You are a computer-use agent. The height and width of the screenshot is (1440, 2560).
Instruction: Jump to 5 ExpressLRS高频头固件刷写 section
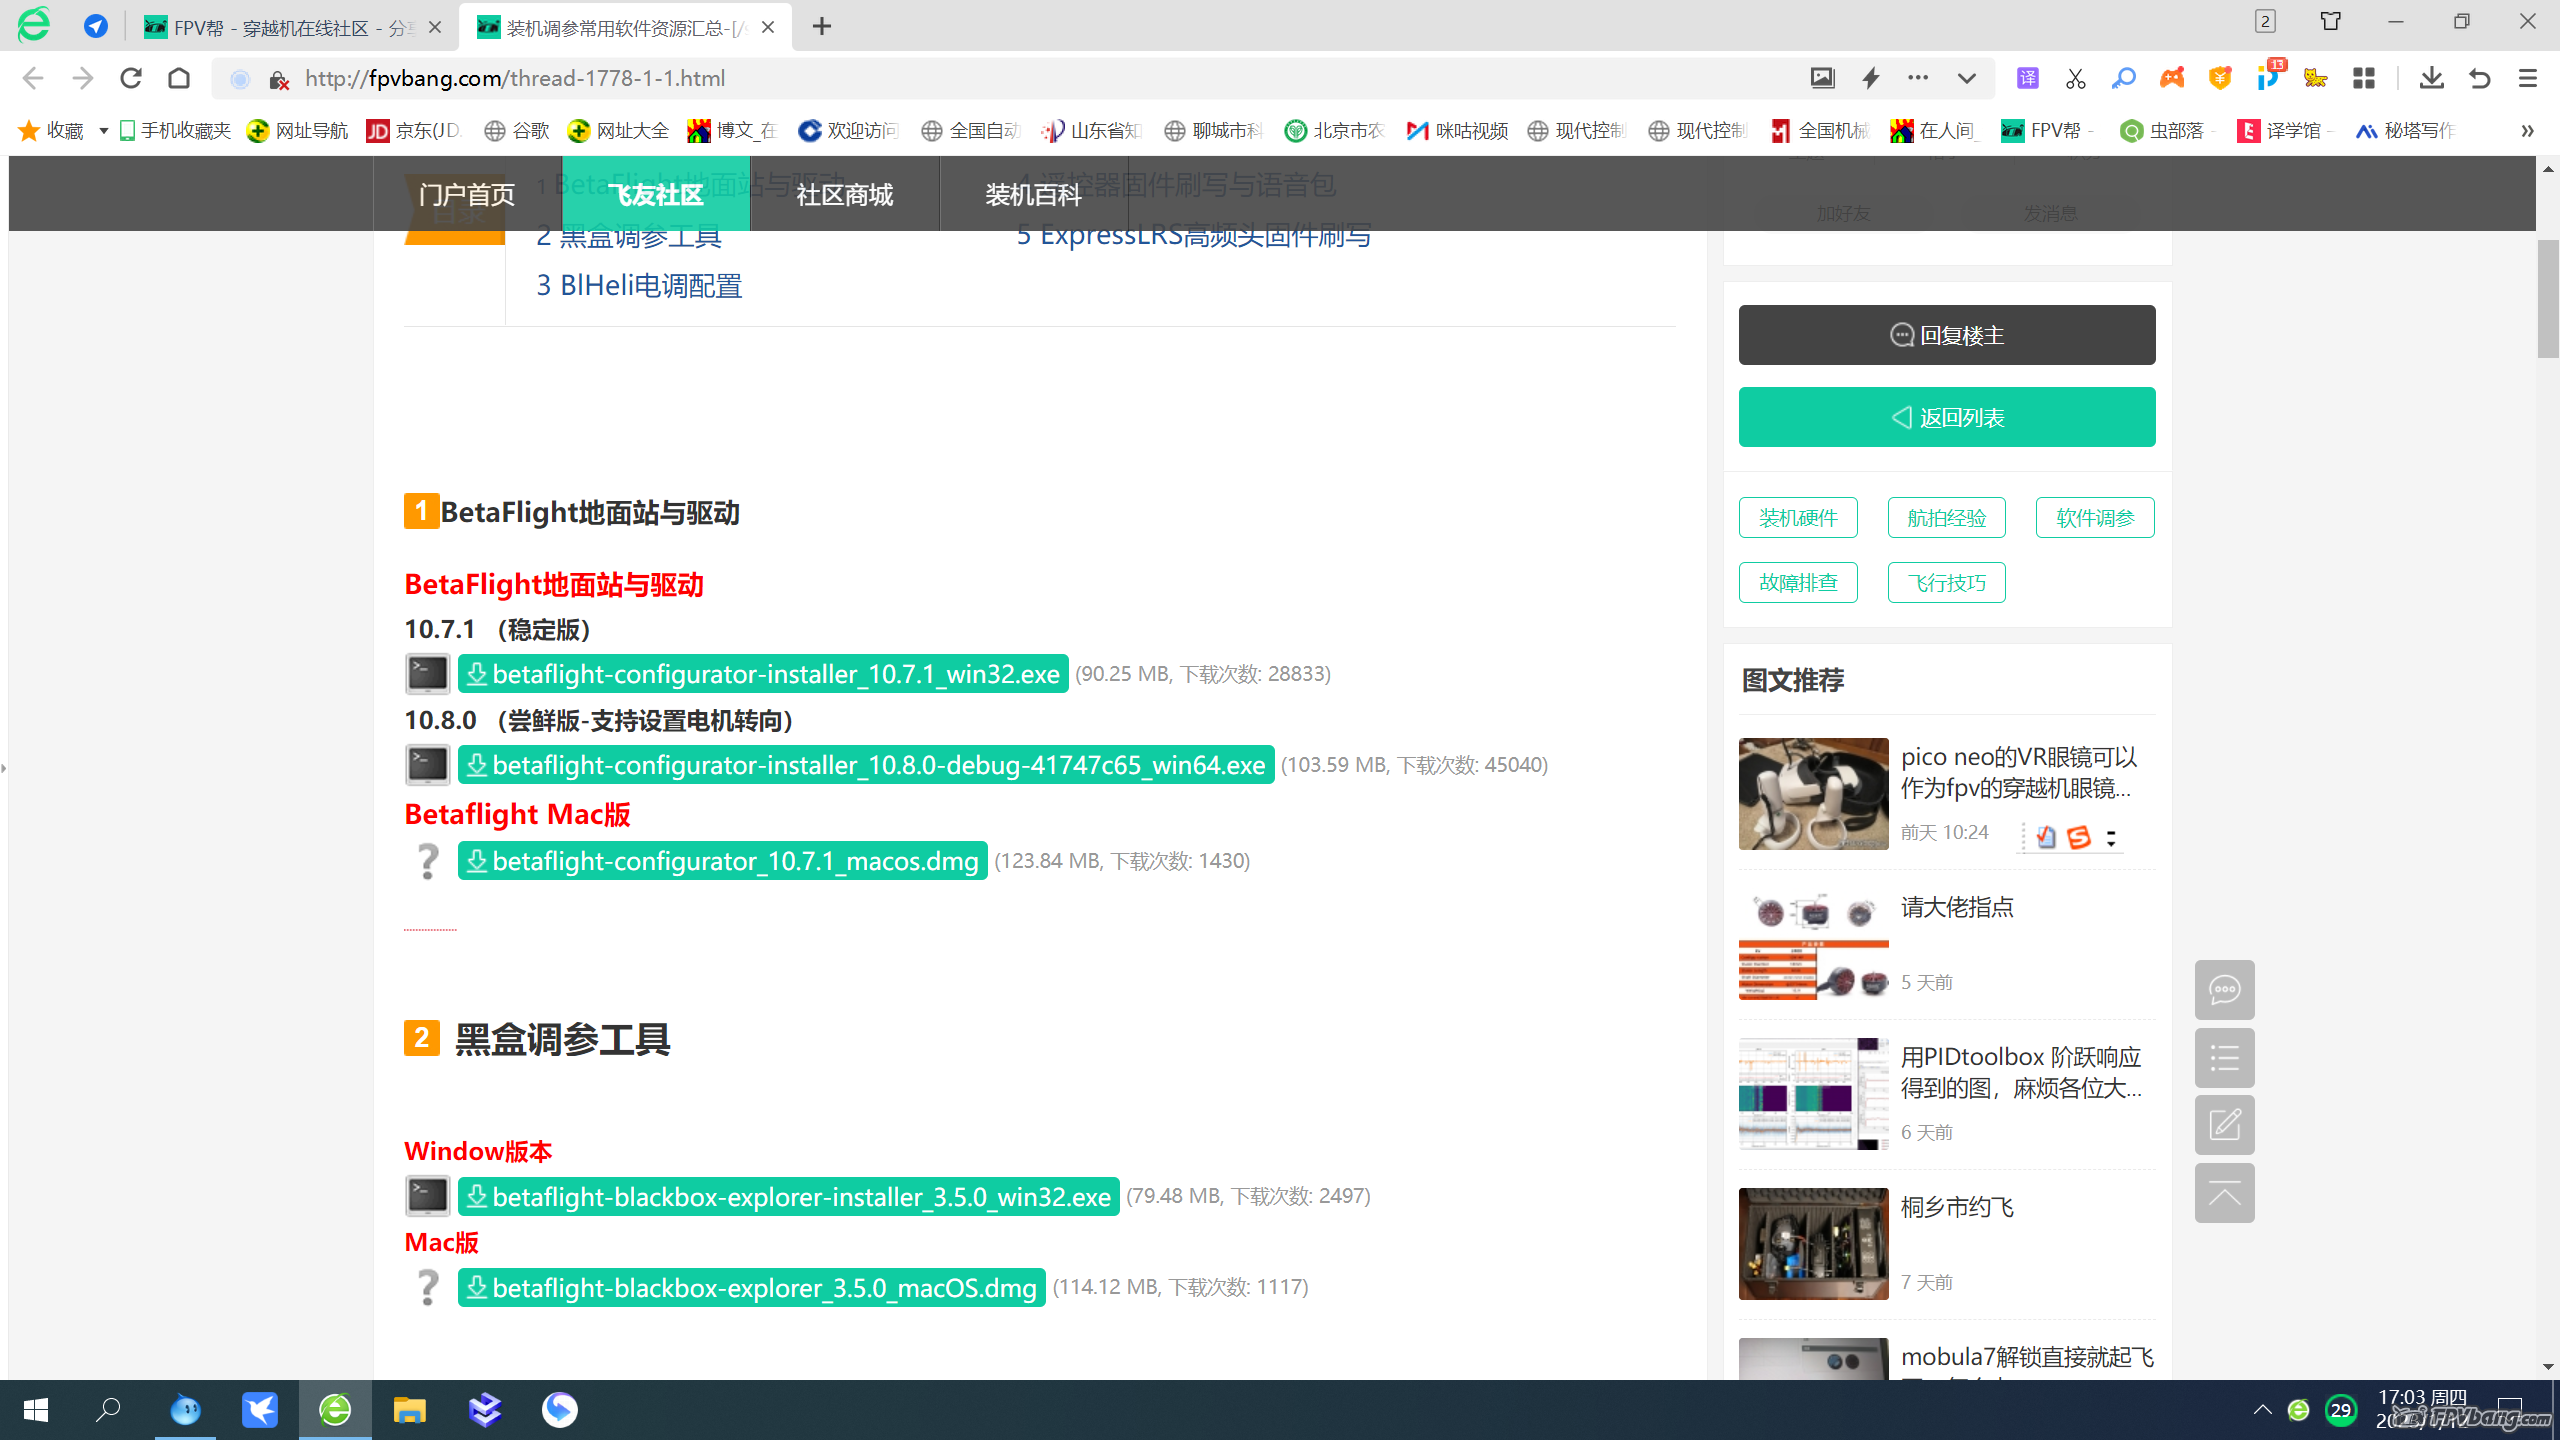1194,236
